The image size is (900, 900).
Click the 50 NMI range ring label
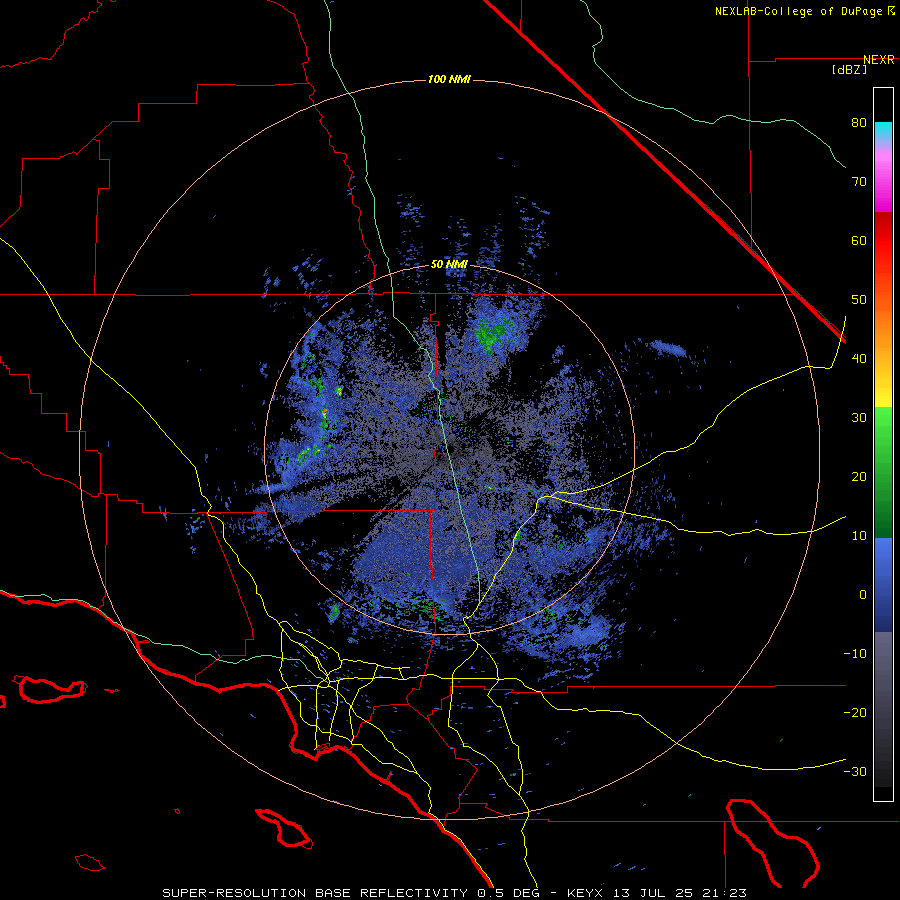[x=449, y=265]
